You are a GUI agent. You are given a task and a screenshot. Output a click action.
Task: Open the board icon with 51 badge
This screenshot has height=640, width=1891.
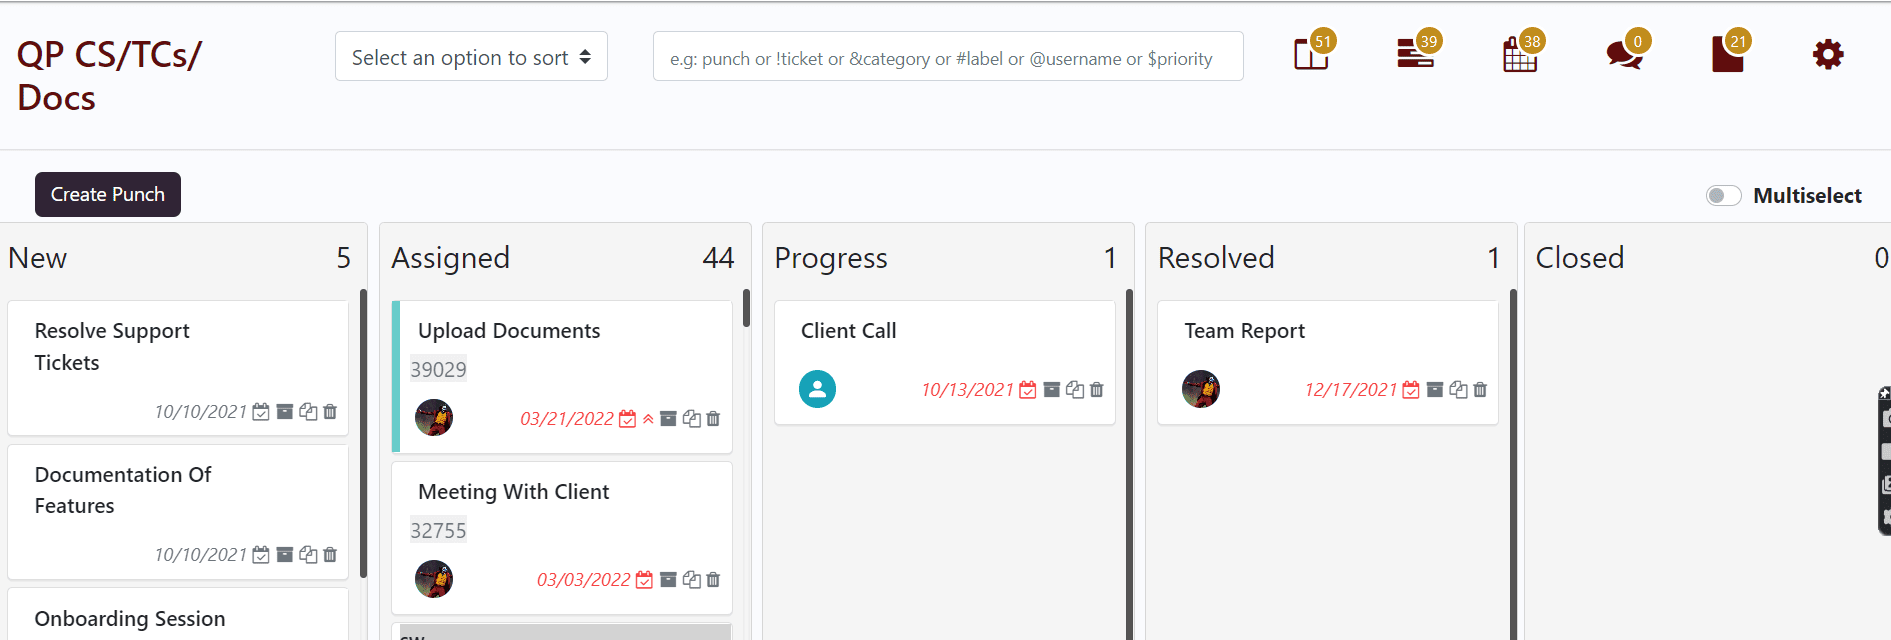coord(1310,54)
